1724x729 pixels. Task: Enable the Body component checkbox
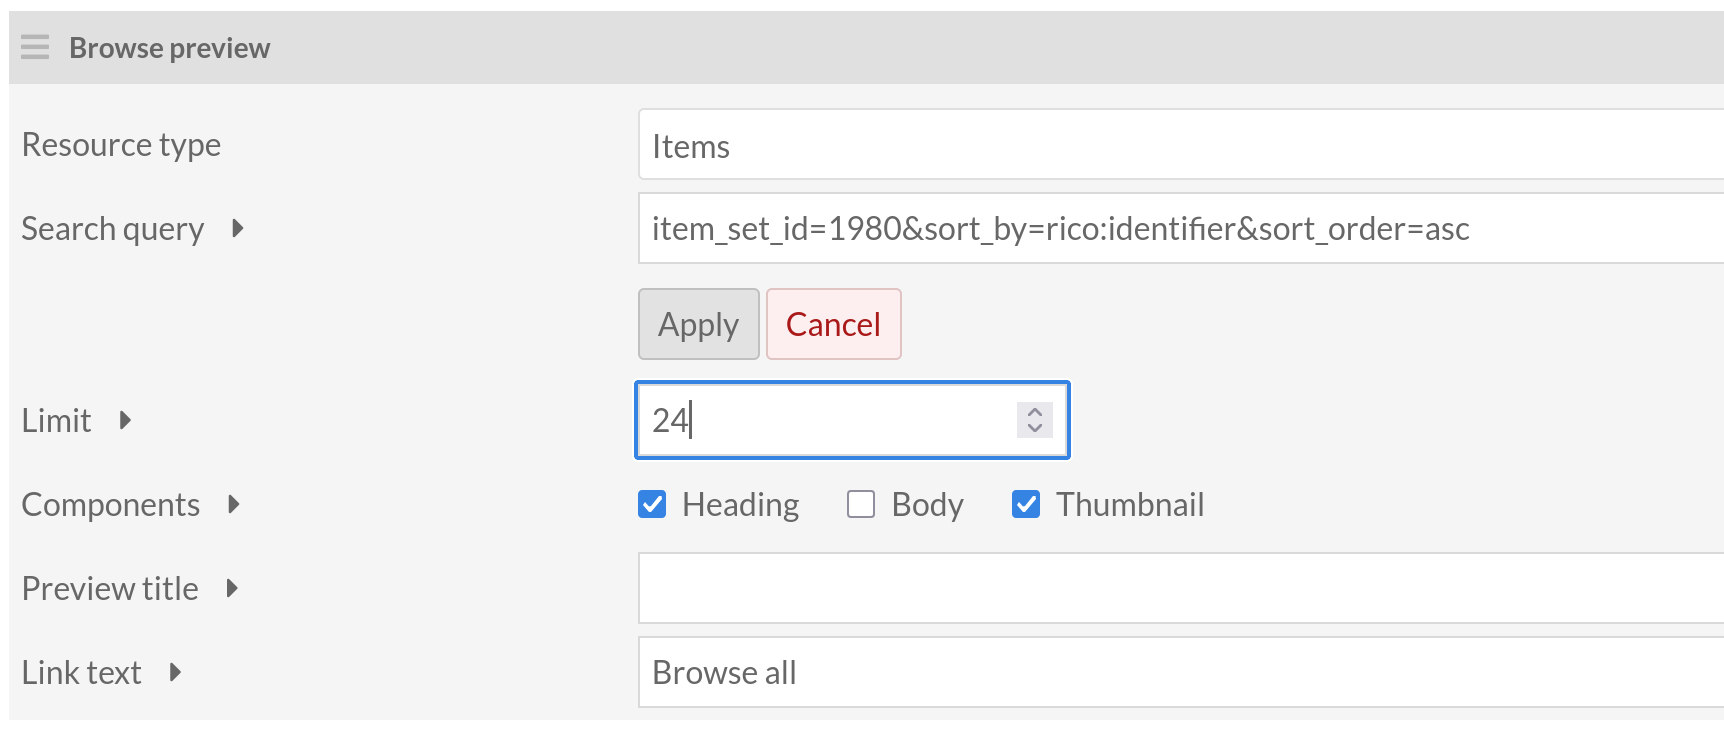861,504
